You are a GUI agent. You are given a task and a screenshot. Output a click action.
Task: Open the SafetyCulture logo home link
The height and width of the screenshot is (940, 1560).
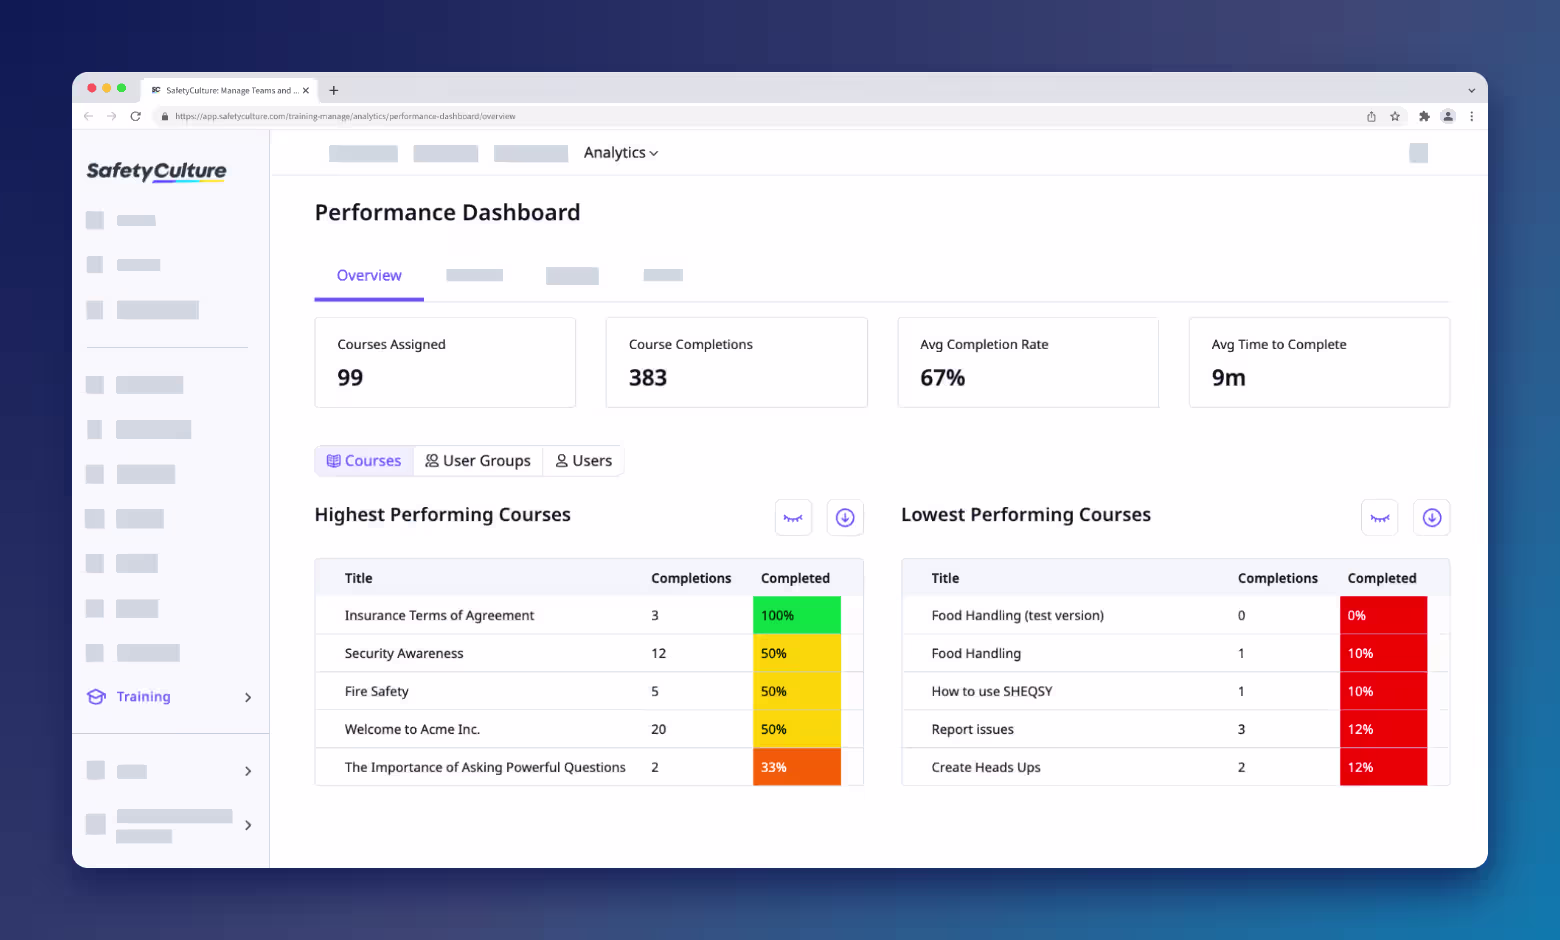click(157, 171)
